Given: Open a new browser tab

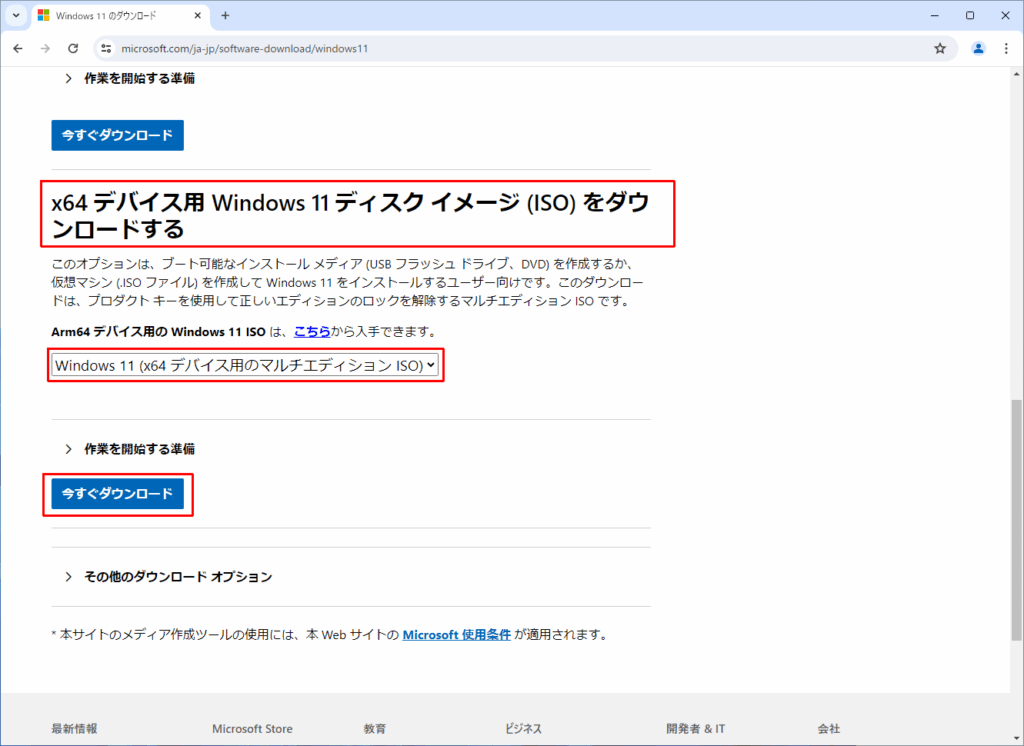Looking at the screenshot, I should (x=225, y=16).
